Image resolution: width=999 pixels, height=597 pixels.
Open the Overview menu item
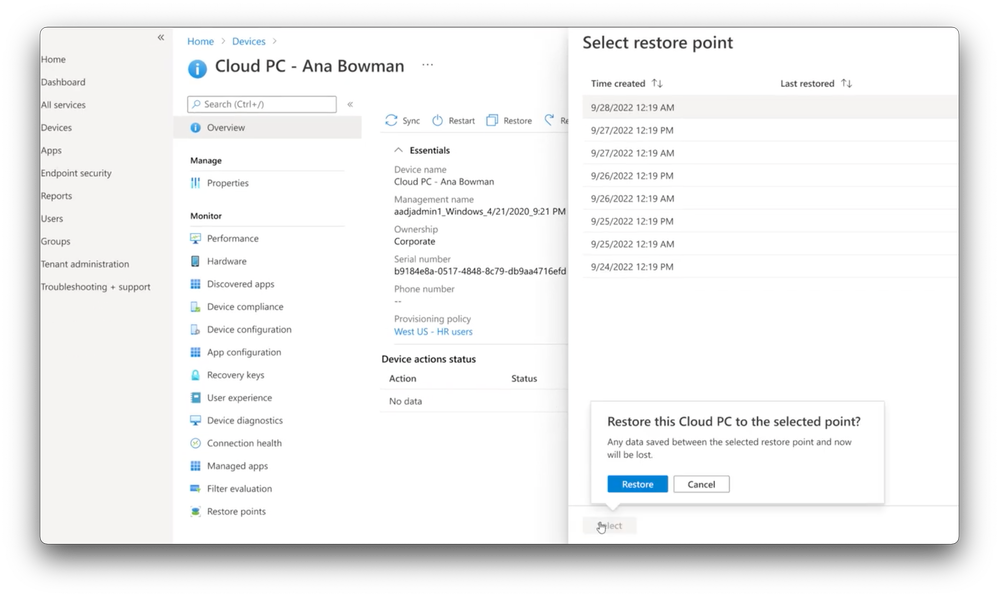point(226,128)
